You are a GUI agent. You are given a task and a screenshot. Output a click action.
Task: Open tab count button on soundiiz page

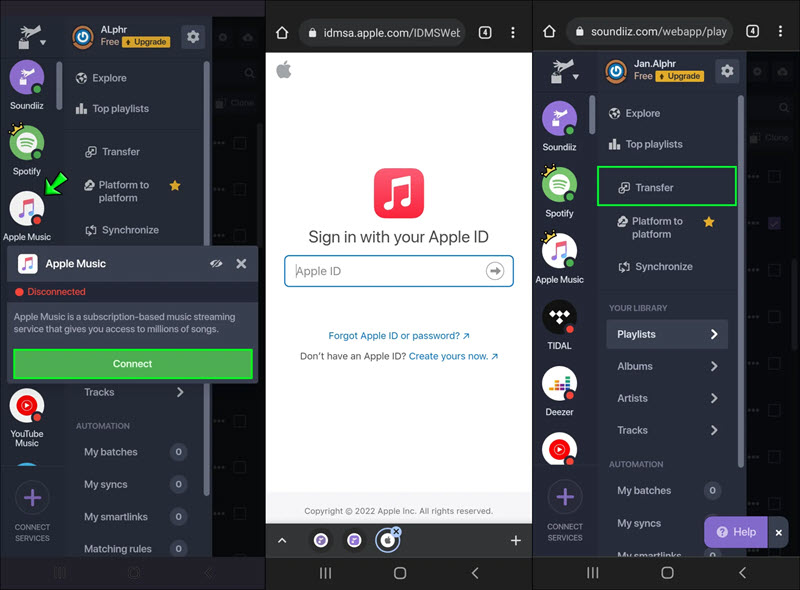(752, 32)
